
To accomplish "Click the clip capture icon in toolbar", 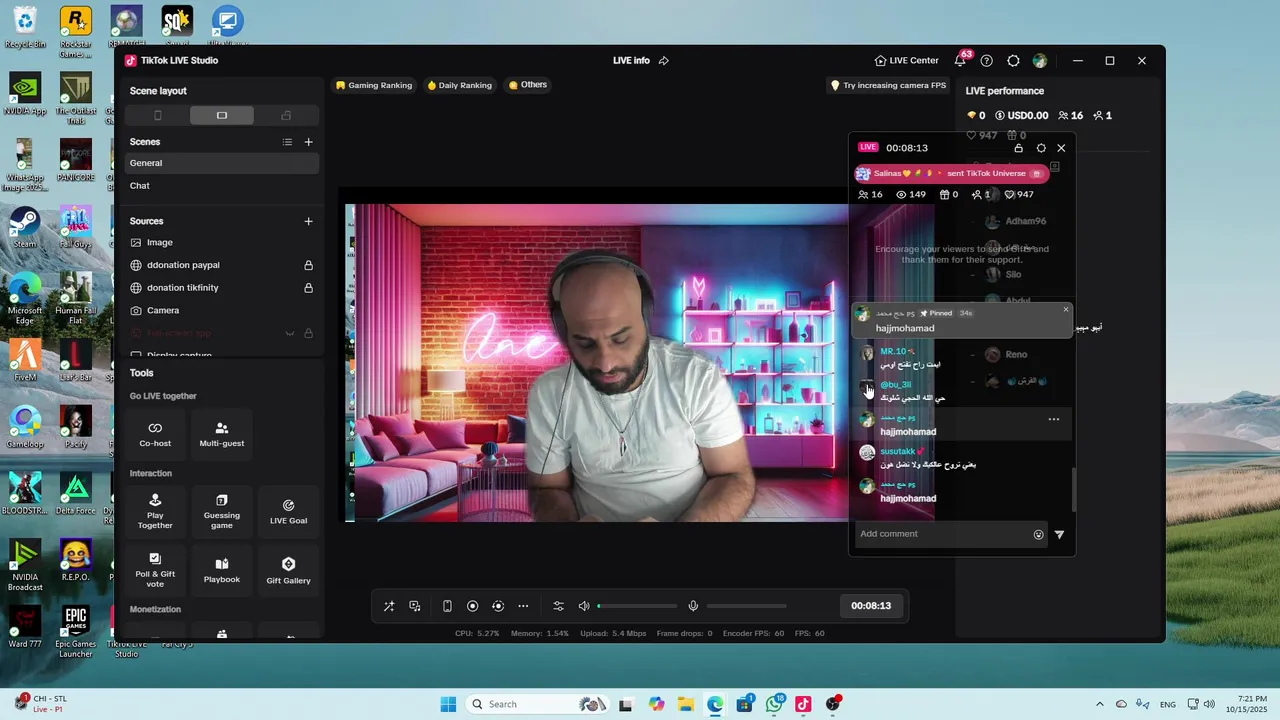I will [x=498, y=606].
